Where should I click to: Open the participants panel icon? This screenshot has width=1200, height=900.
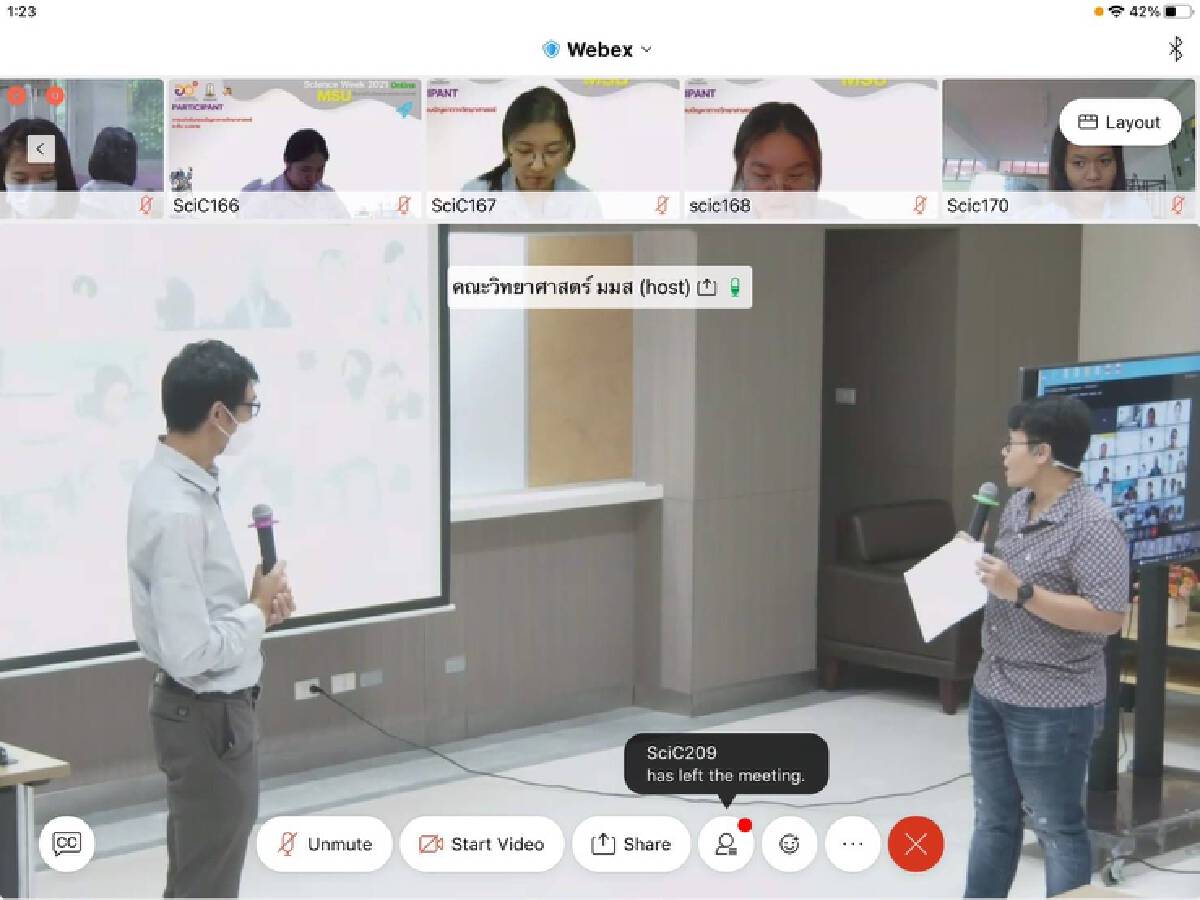click(726, 844)
